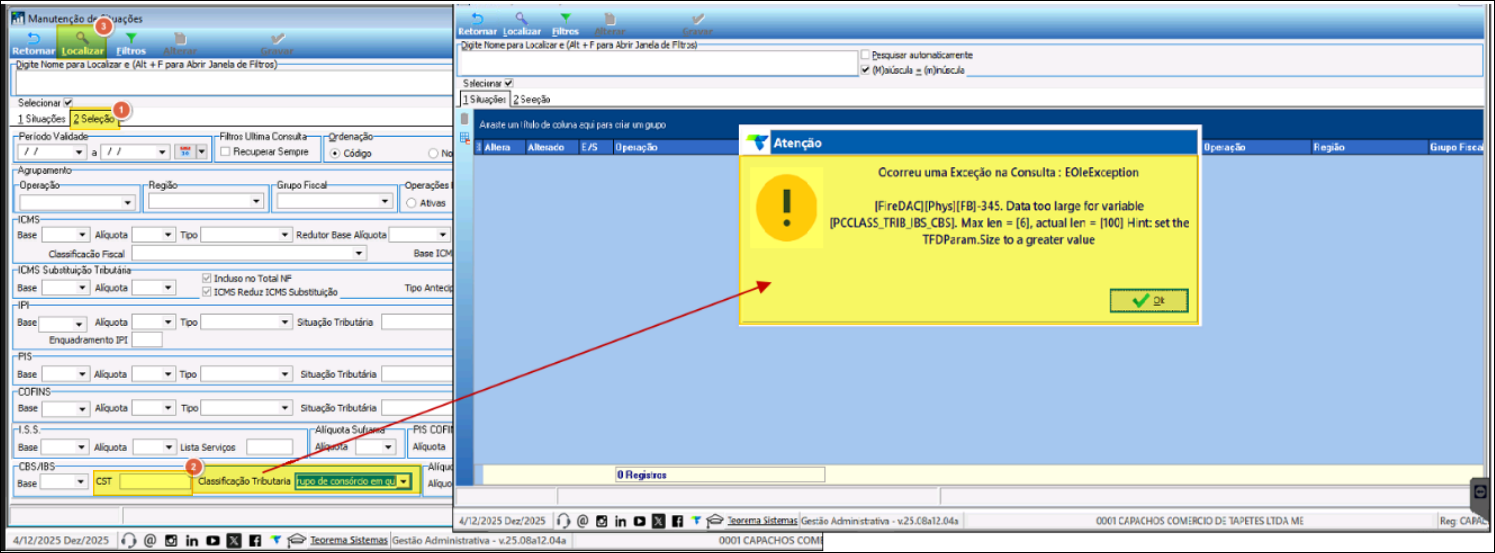
Task: Click the YouTube icon in the bottom-left status bar
Action: click(x=212, y=540)
